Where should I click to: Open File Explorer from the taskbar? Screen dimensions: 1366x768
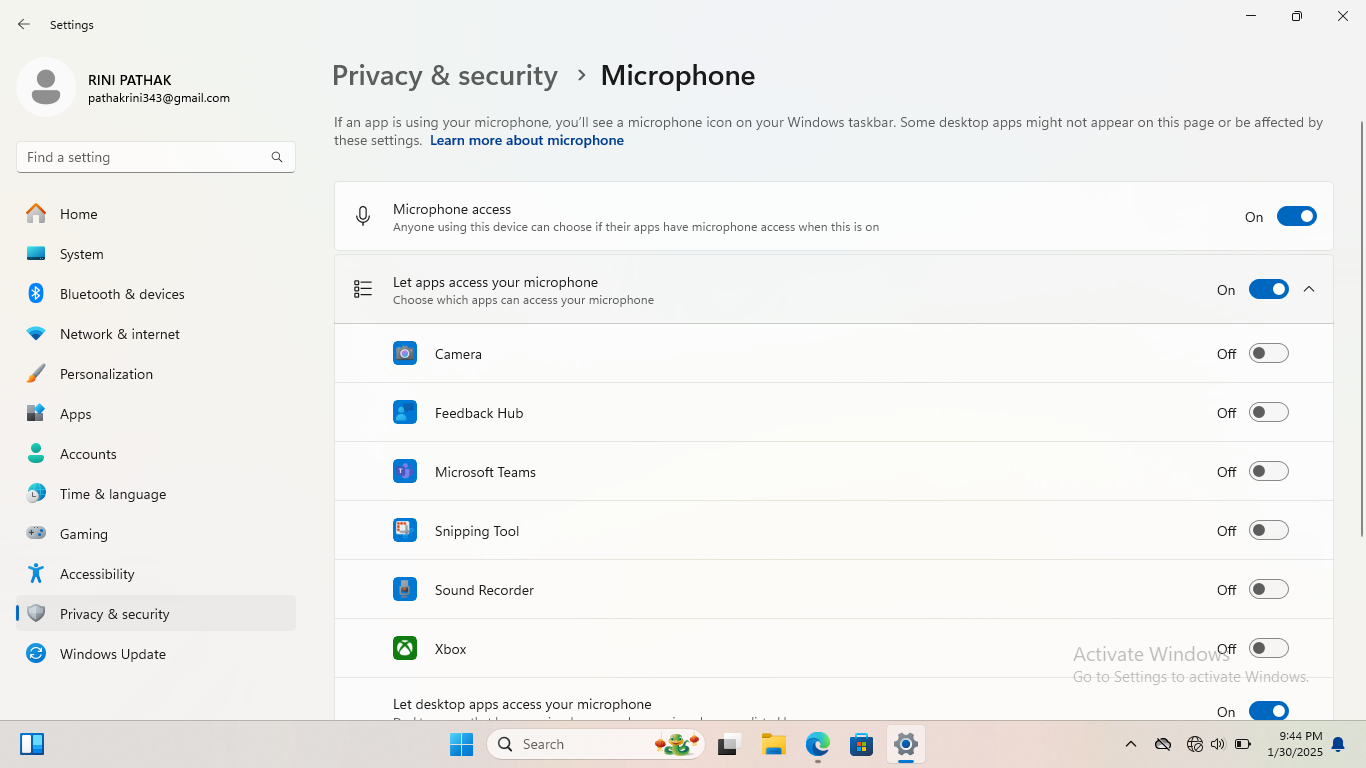(773, 744)
